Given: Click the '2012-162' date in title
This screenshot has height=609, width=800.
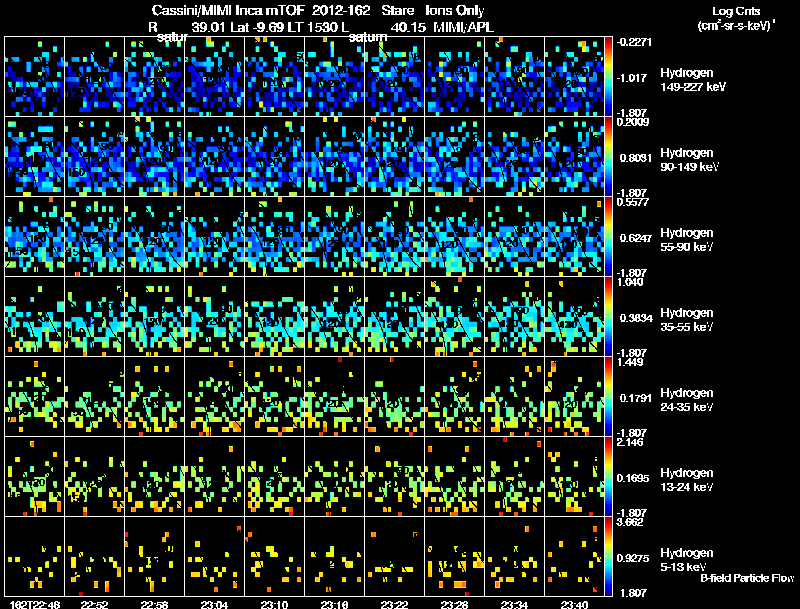Looking at the screenshot, I should pos(342,10).
